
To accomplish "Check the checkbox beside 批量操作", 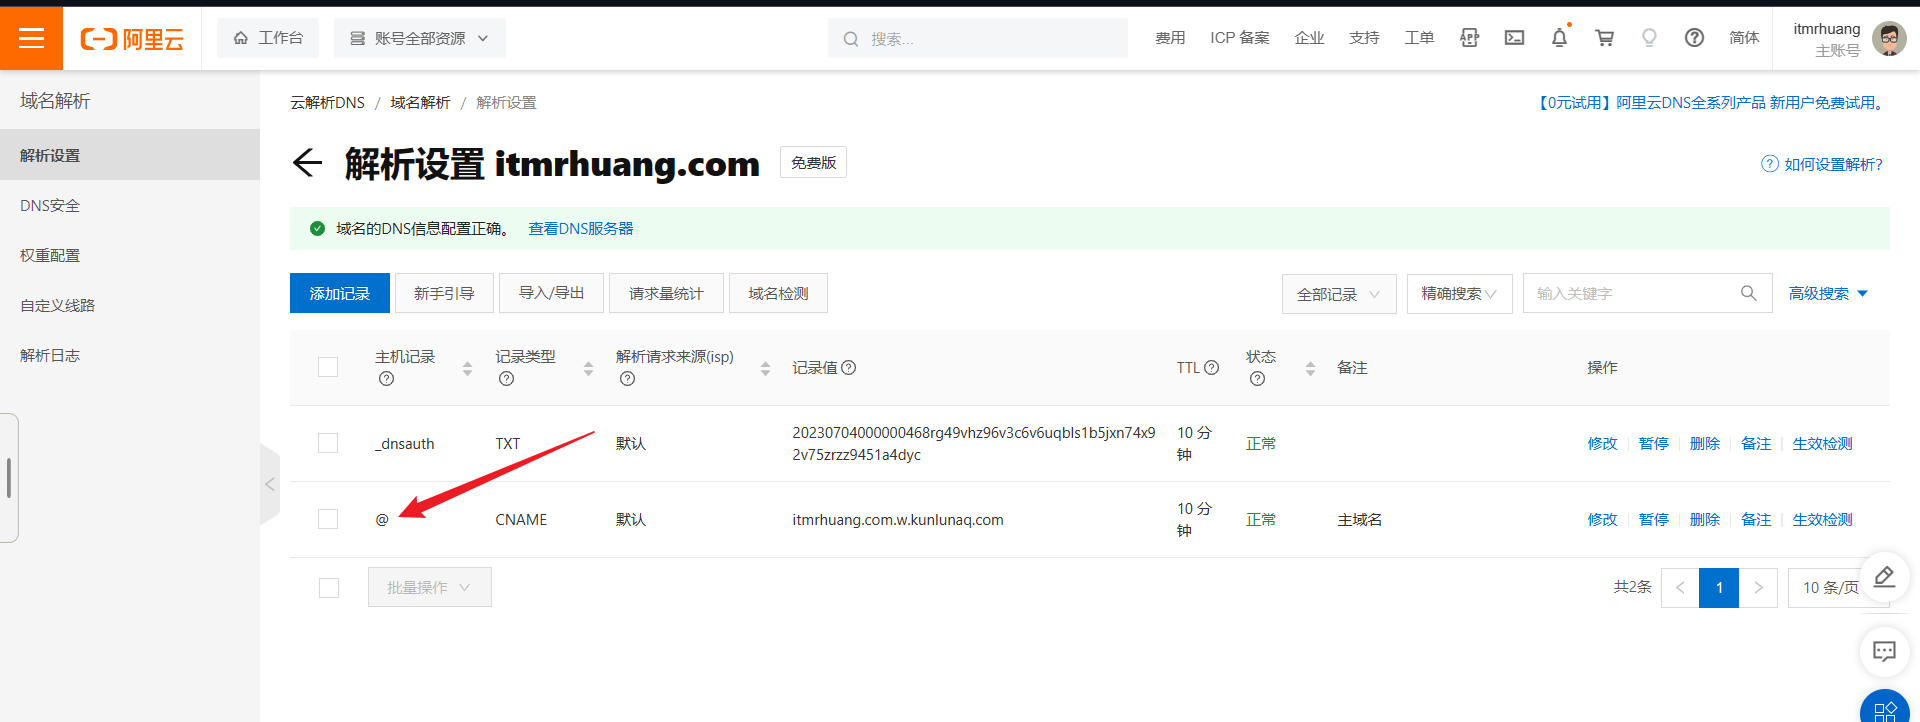I will [328, 588].
